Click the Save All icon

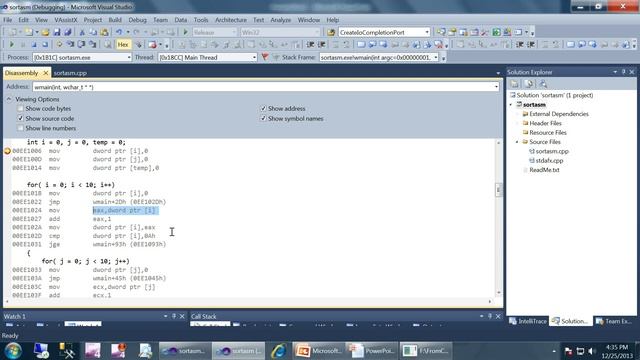(68, 32)
